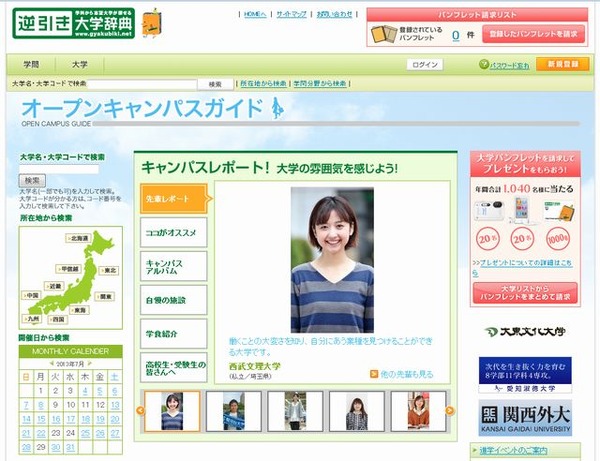Click 登録したパンフレットを請求 button
Image resolution: width=600 pixels, height=461 pixels.
tap(533, 34)
